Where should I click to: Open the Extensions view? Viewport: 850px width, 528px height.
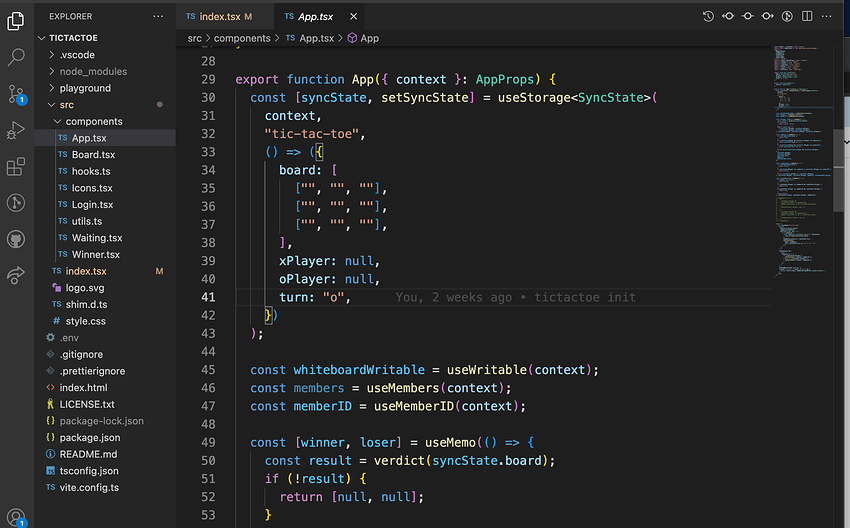point(16,166)
